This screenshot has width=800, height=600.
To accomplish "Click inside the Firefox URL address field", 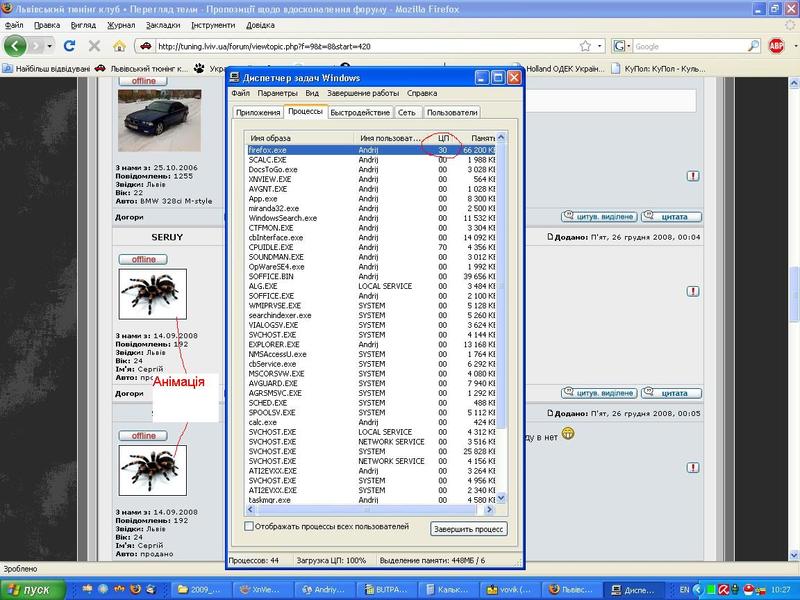I will pos(365,46).
